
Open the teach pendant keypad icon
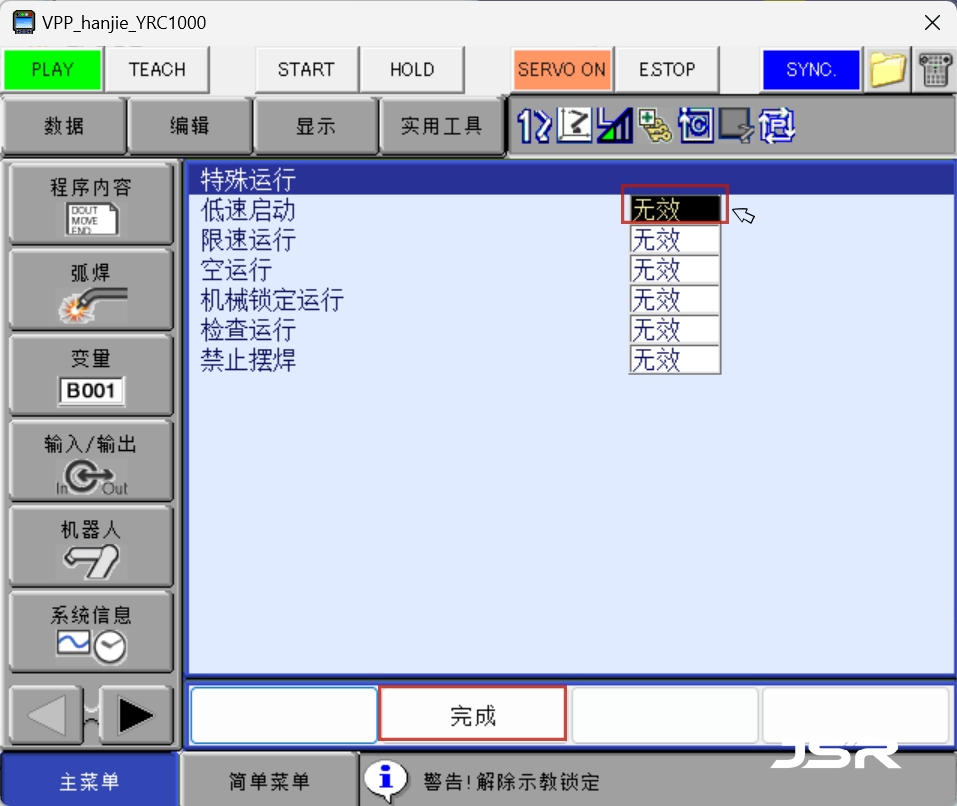click(934, 70)
